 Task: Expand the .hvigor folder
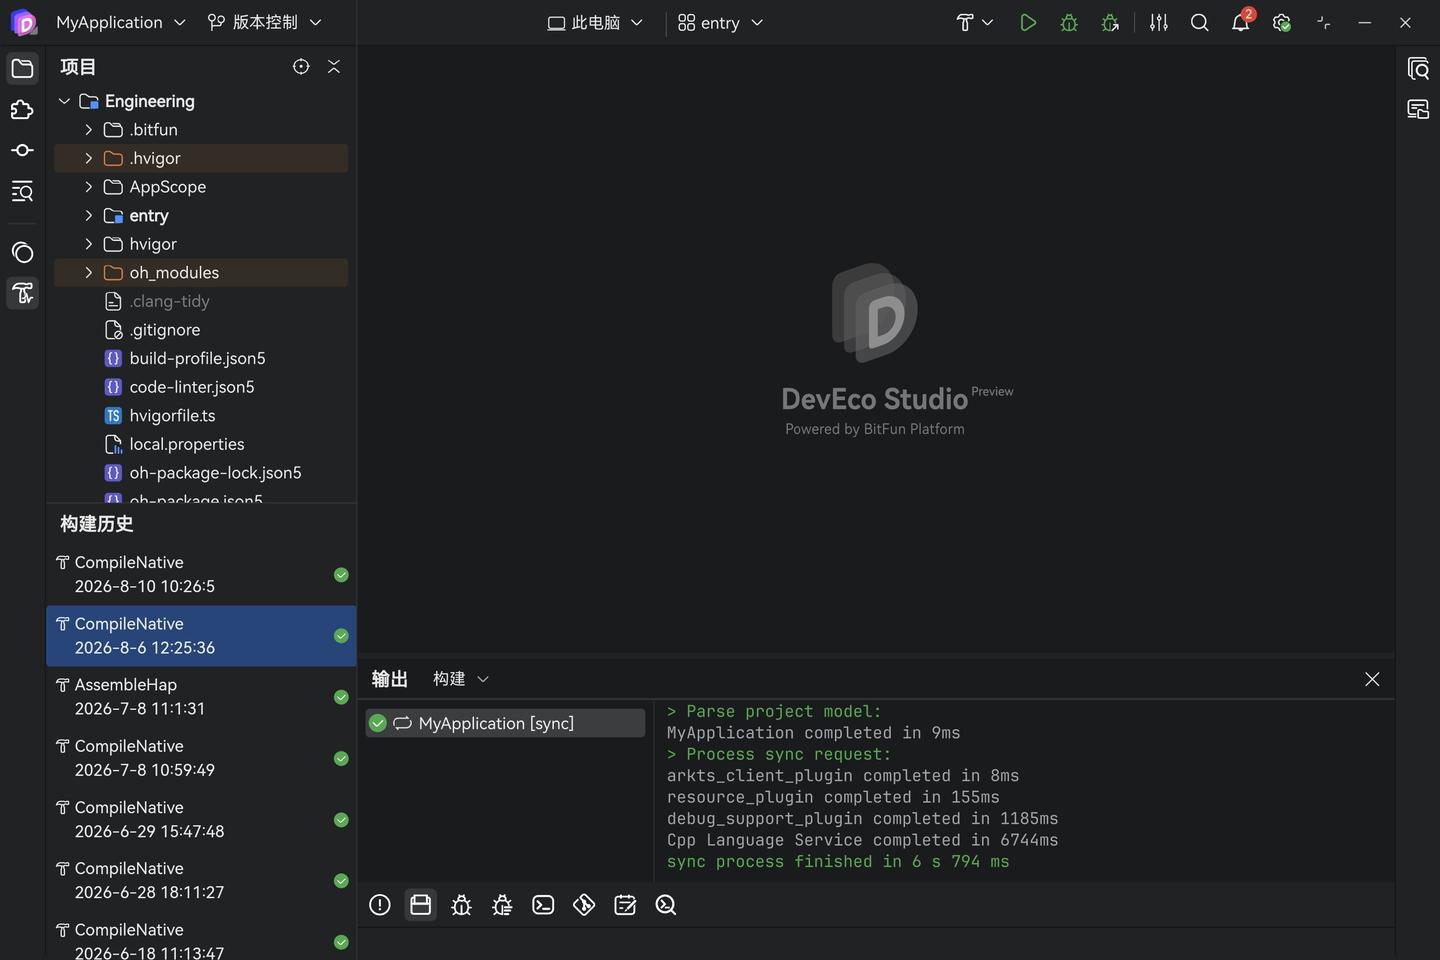tap(88, 158)
